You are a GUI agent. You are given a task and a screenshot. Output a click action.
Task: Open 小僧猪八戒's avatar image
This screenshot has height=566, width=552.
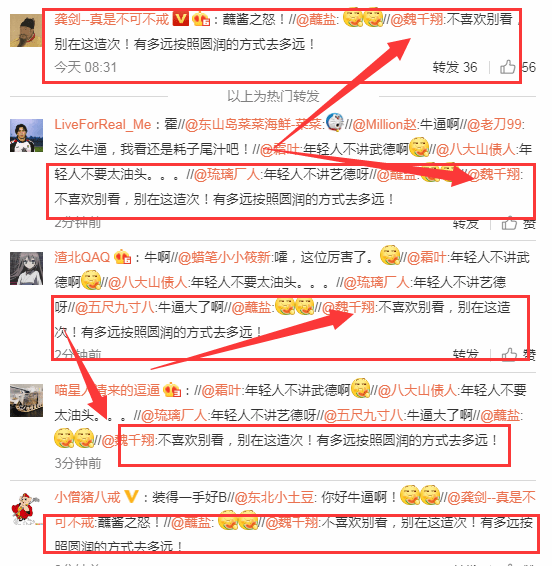pos(26,509)
